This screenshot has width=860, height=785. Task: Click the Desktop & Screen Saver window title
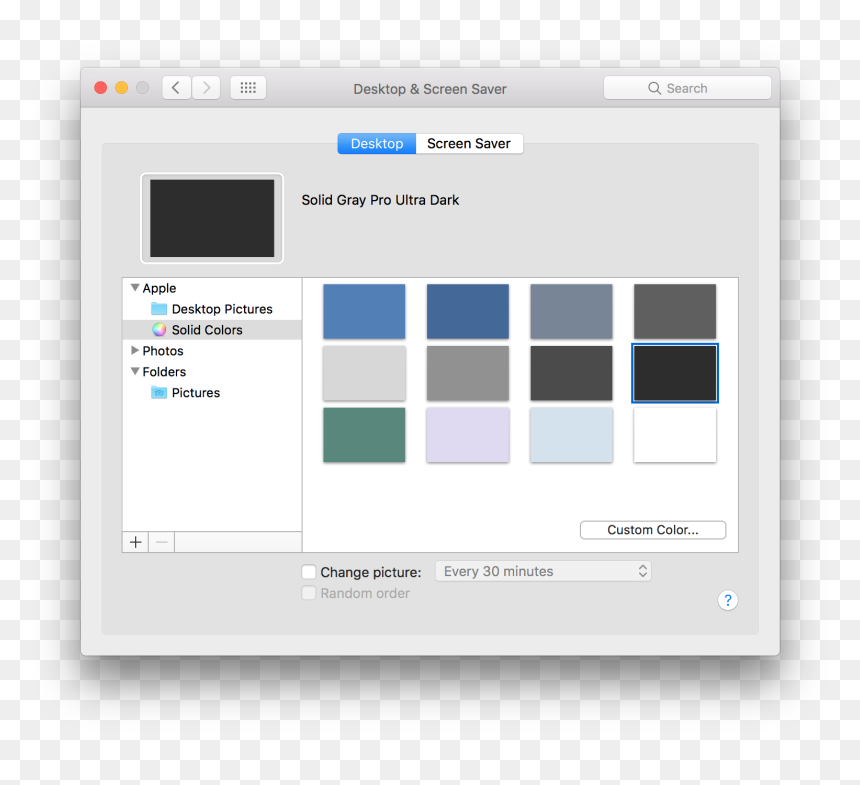[430, 89]
